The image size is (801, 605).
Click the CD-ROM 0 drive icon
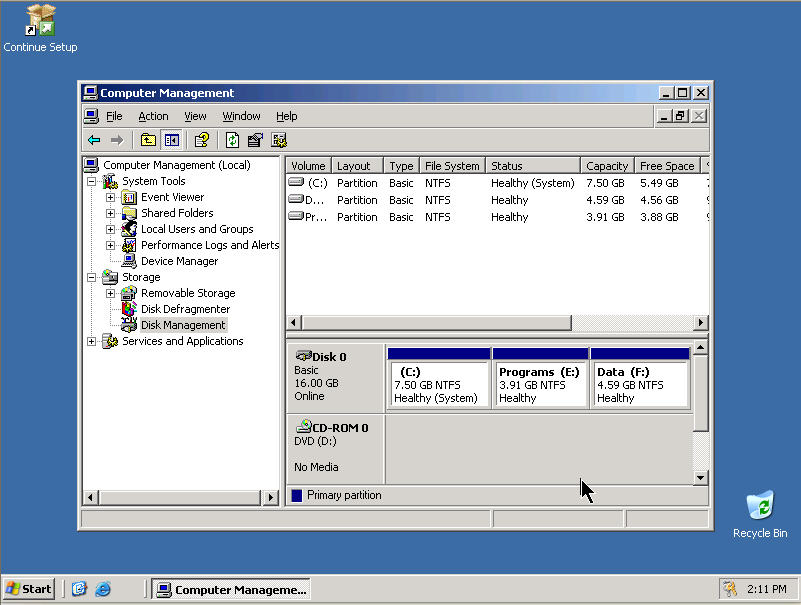click(303, 426)
